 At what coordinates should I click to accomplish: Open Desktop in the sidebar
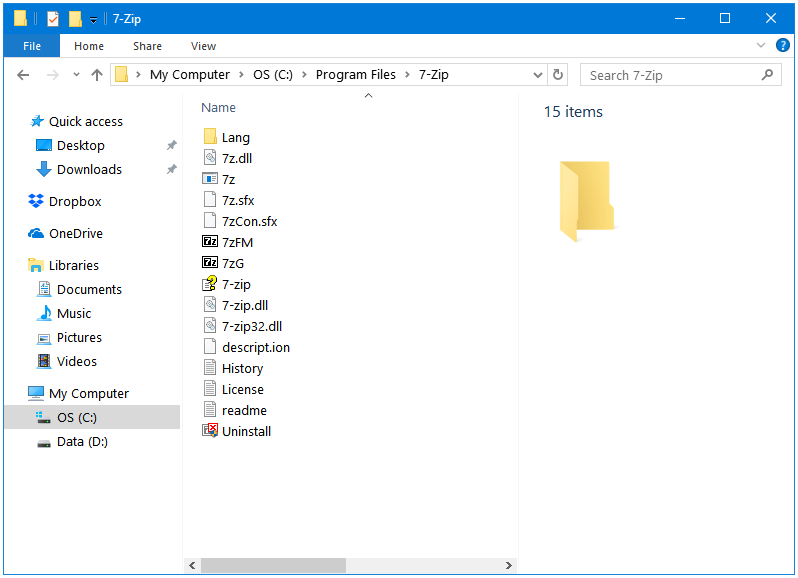coord(71,146)
